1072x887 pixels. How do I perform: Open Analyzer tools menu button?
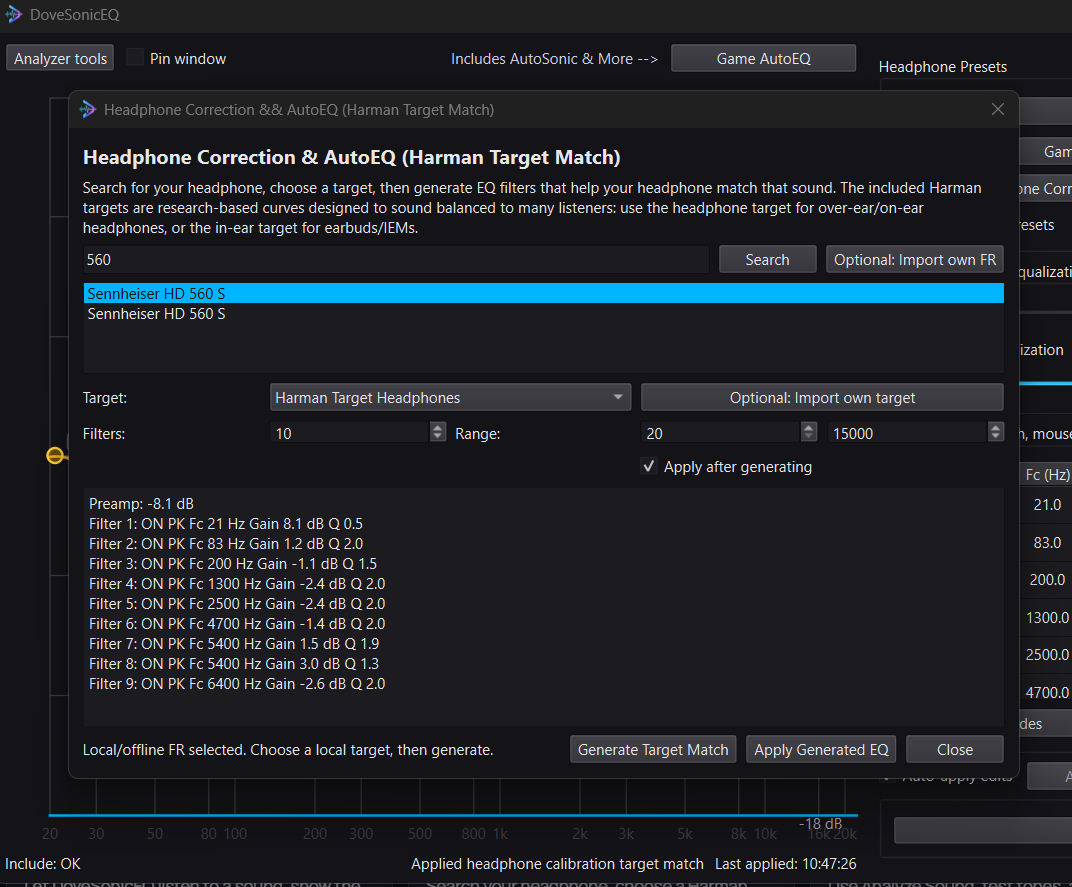(x=60, y=59)
